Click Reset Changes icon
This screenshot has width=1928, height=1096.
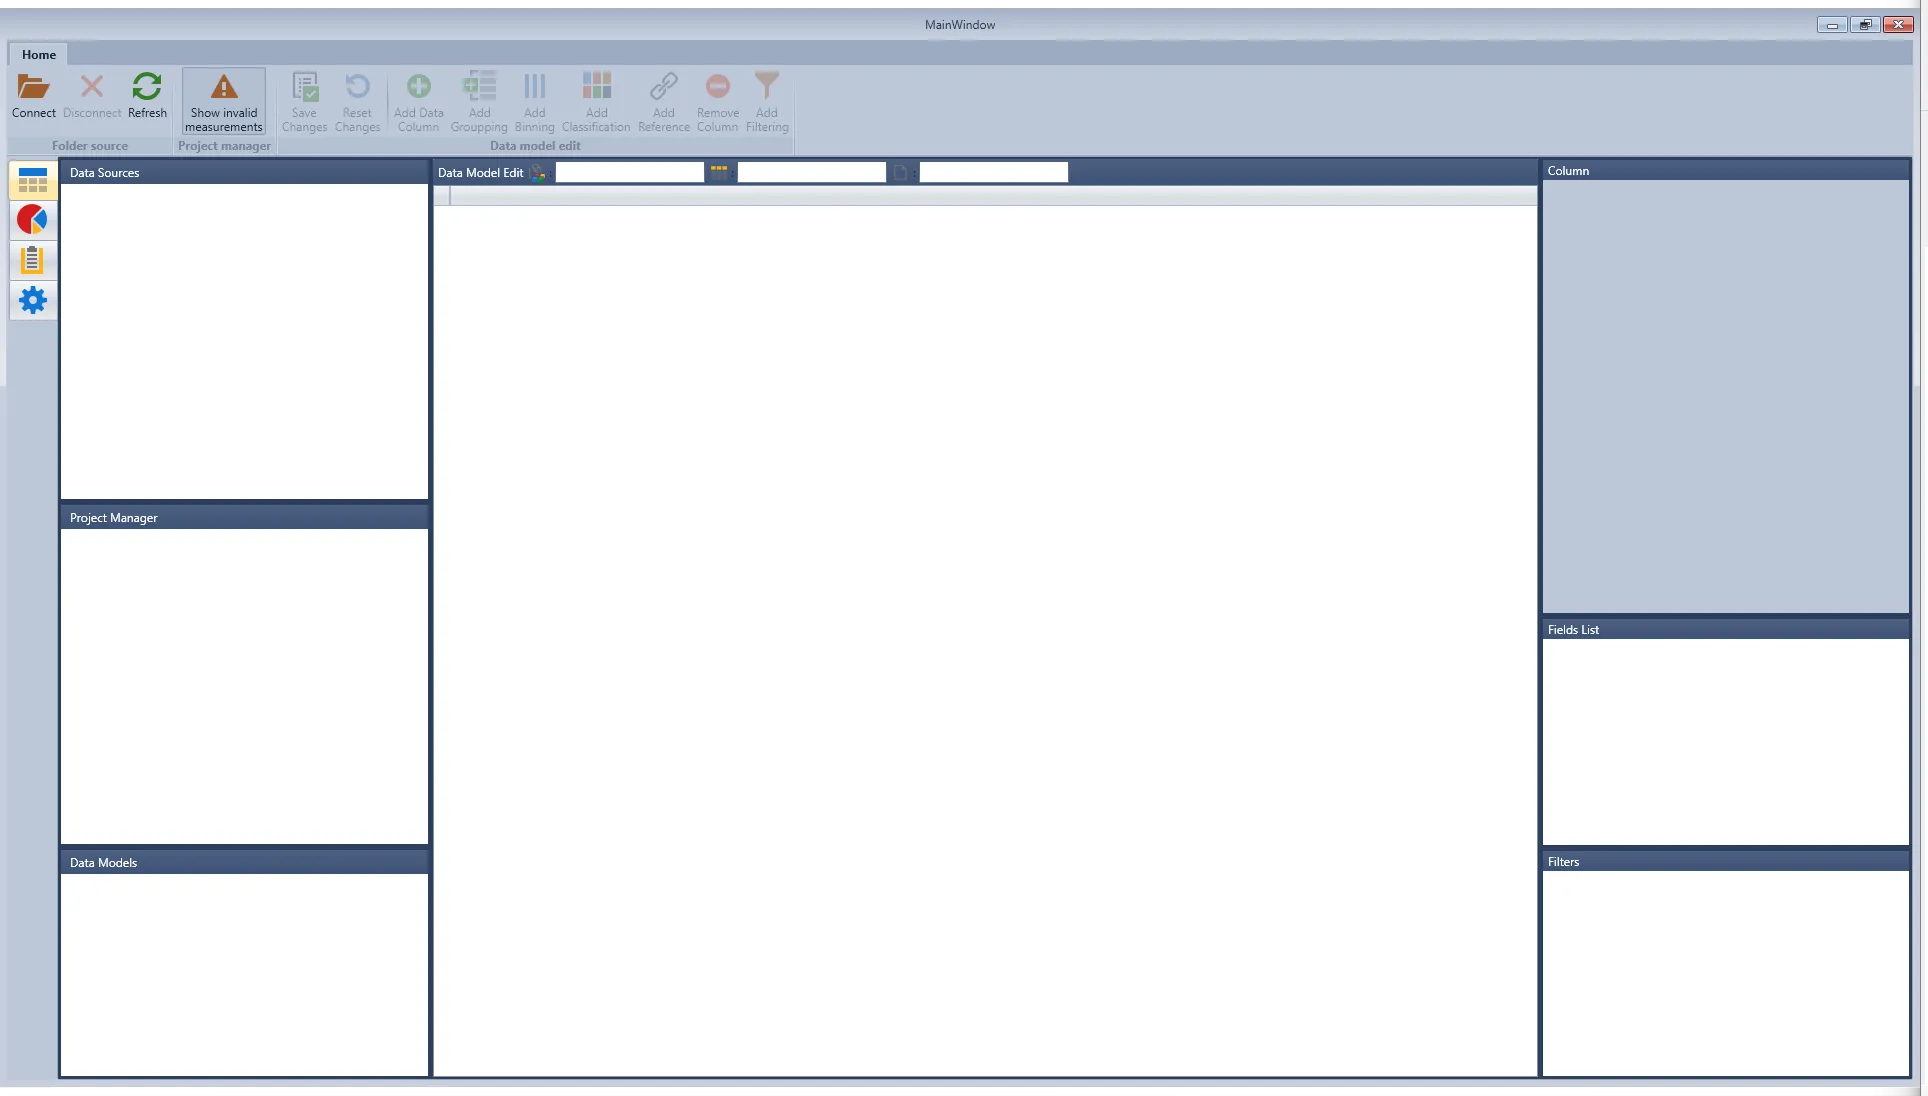pos(357,87)
